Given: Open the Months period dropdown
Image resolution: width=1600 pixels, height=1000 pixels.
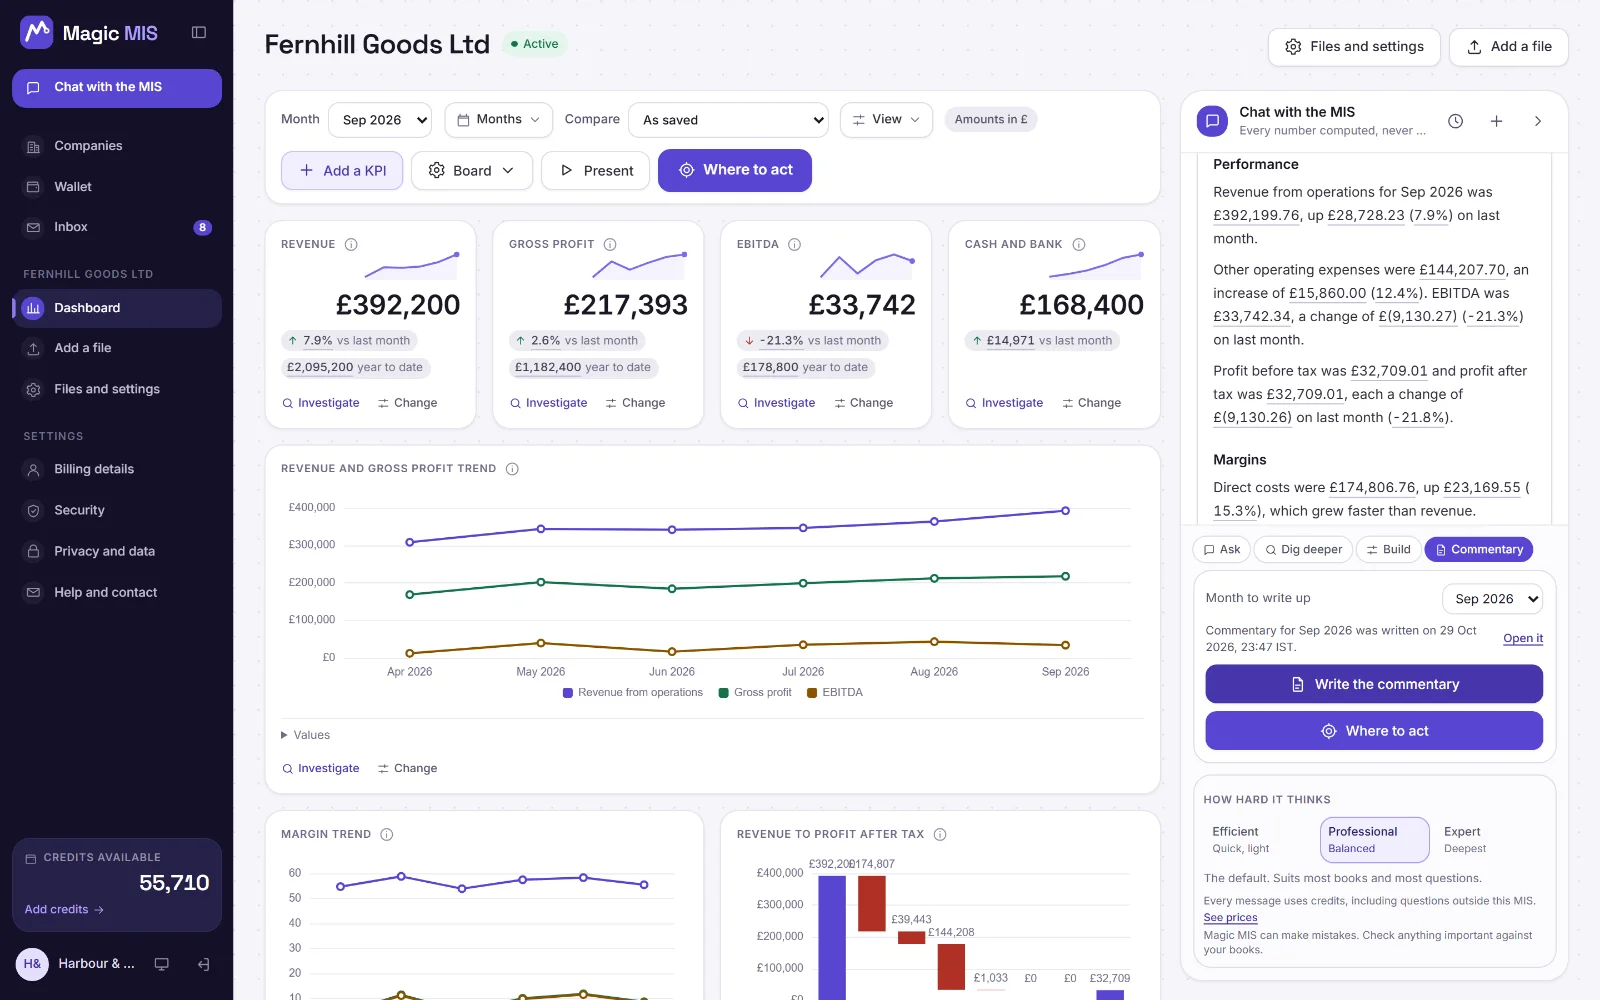Looking at the screenshot, I should 498,120.
